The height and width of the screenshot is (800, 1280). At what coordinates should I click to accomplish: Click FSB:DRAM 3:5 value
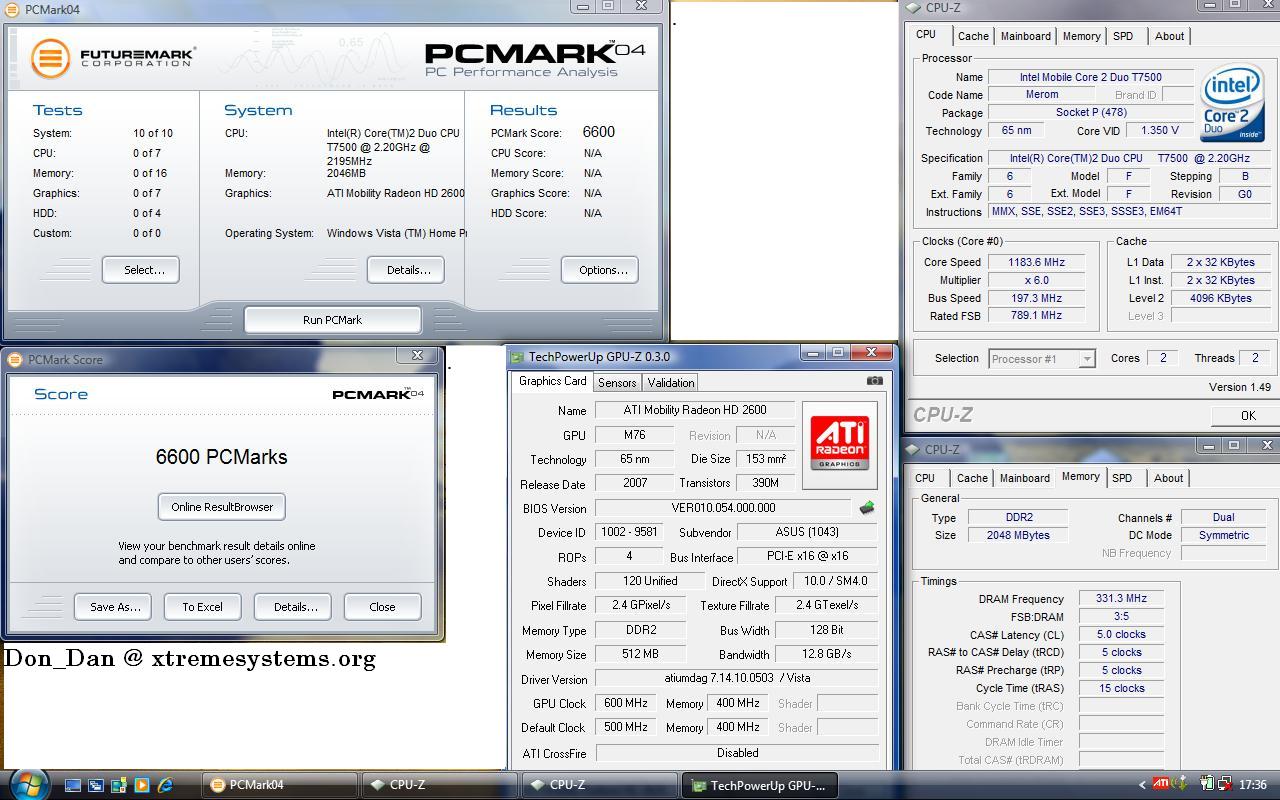pos(1121,616)
